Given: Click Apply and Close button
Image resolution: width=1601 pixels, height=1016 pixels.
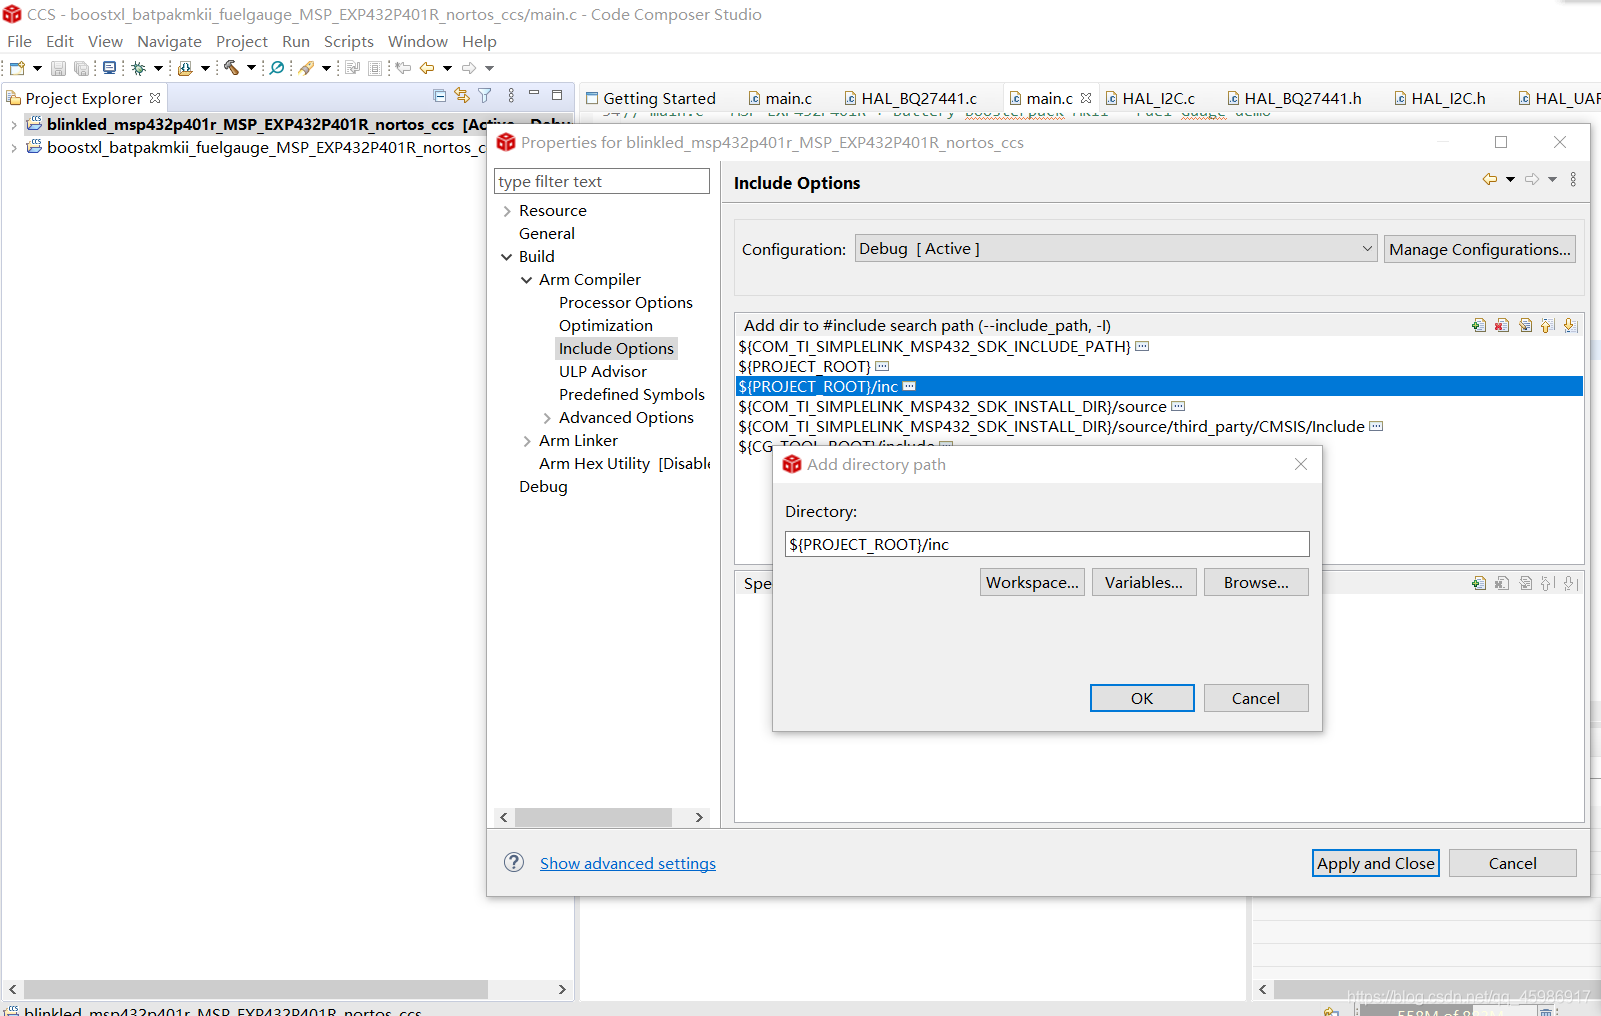Looking at the screenshot, I should 1375,863.
